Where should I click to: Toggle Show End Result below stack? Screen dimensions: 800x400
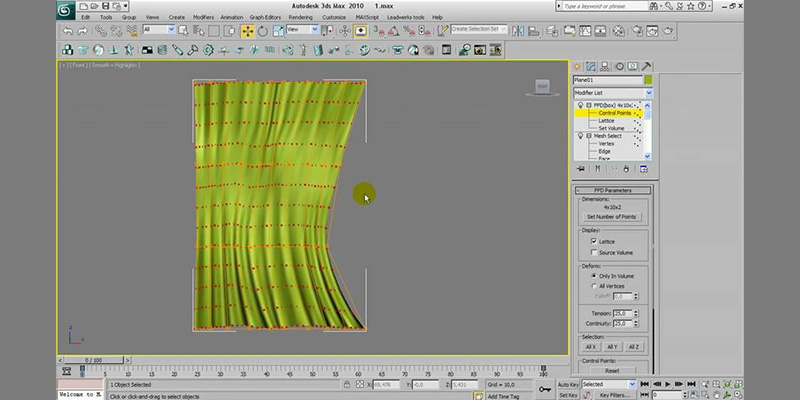(x=597, y=169)
